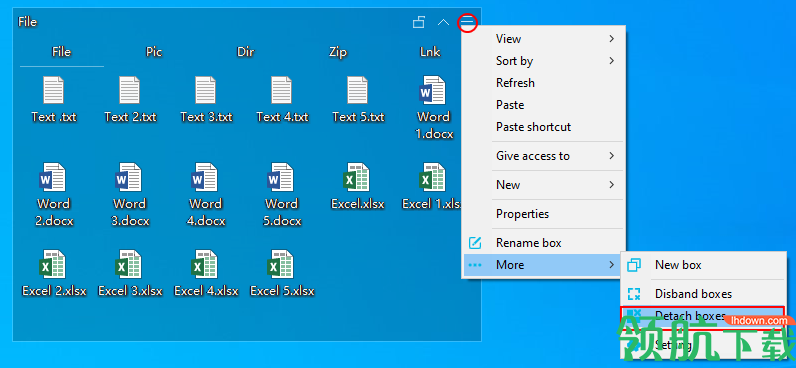Select the Excel 3.xlsx spreadsheet icon
The width and height of the screenshot is (796, 368).
point(129,264)
